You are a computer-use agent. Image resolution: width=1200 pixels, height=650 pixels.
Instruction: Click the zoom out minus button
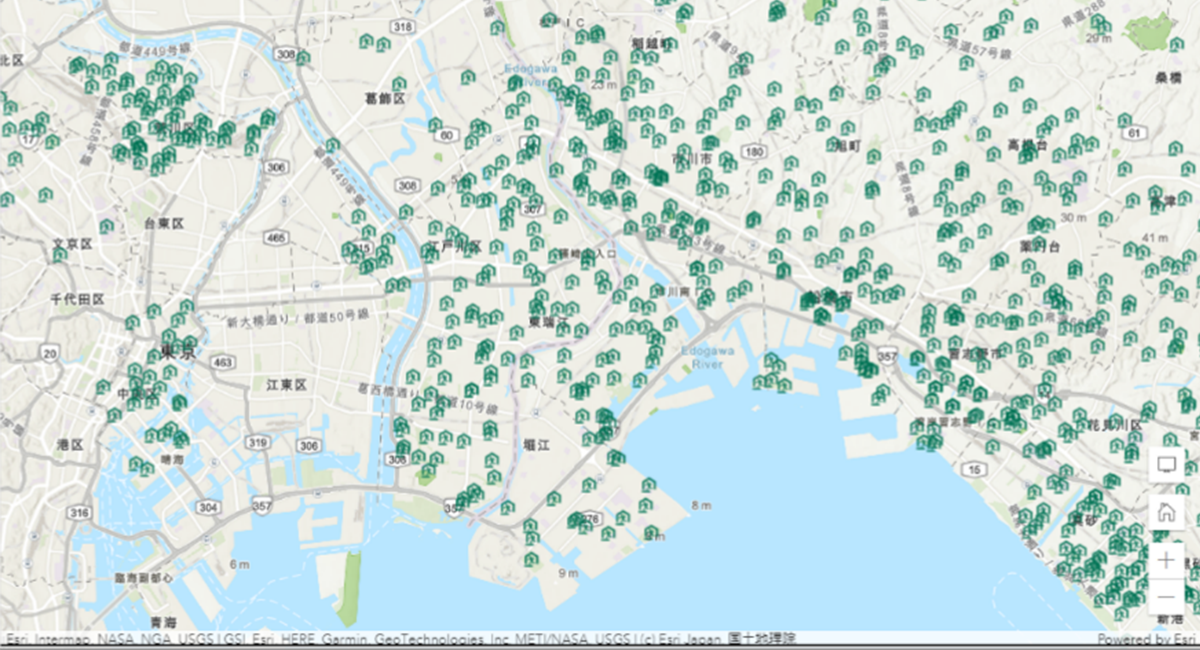[1166, 598]
